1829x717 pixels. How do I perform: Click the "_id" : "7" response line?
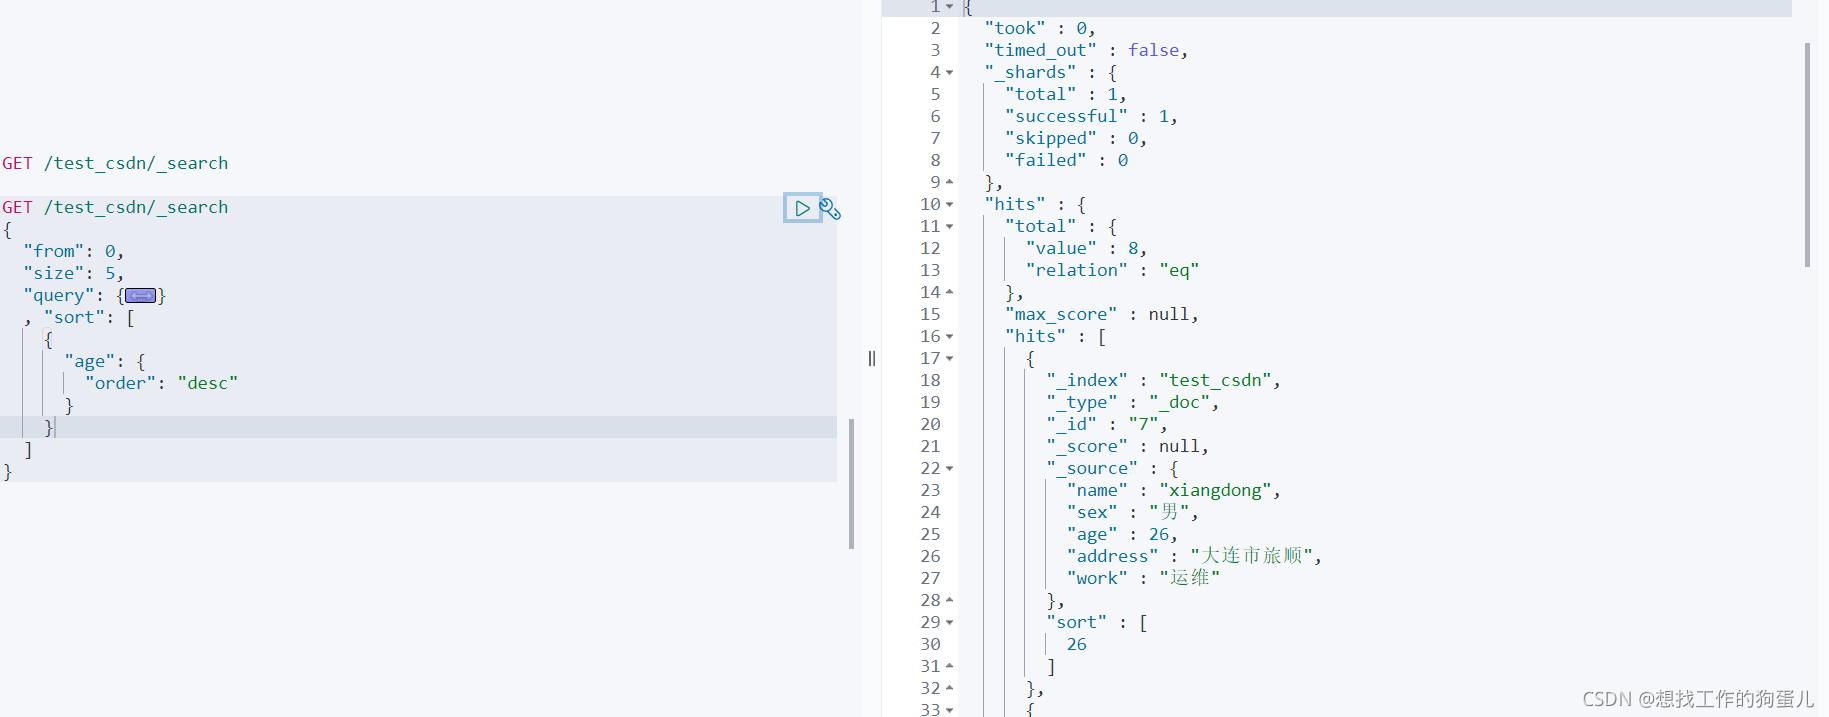click(1106, 424)
